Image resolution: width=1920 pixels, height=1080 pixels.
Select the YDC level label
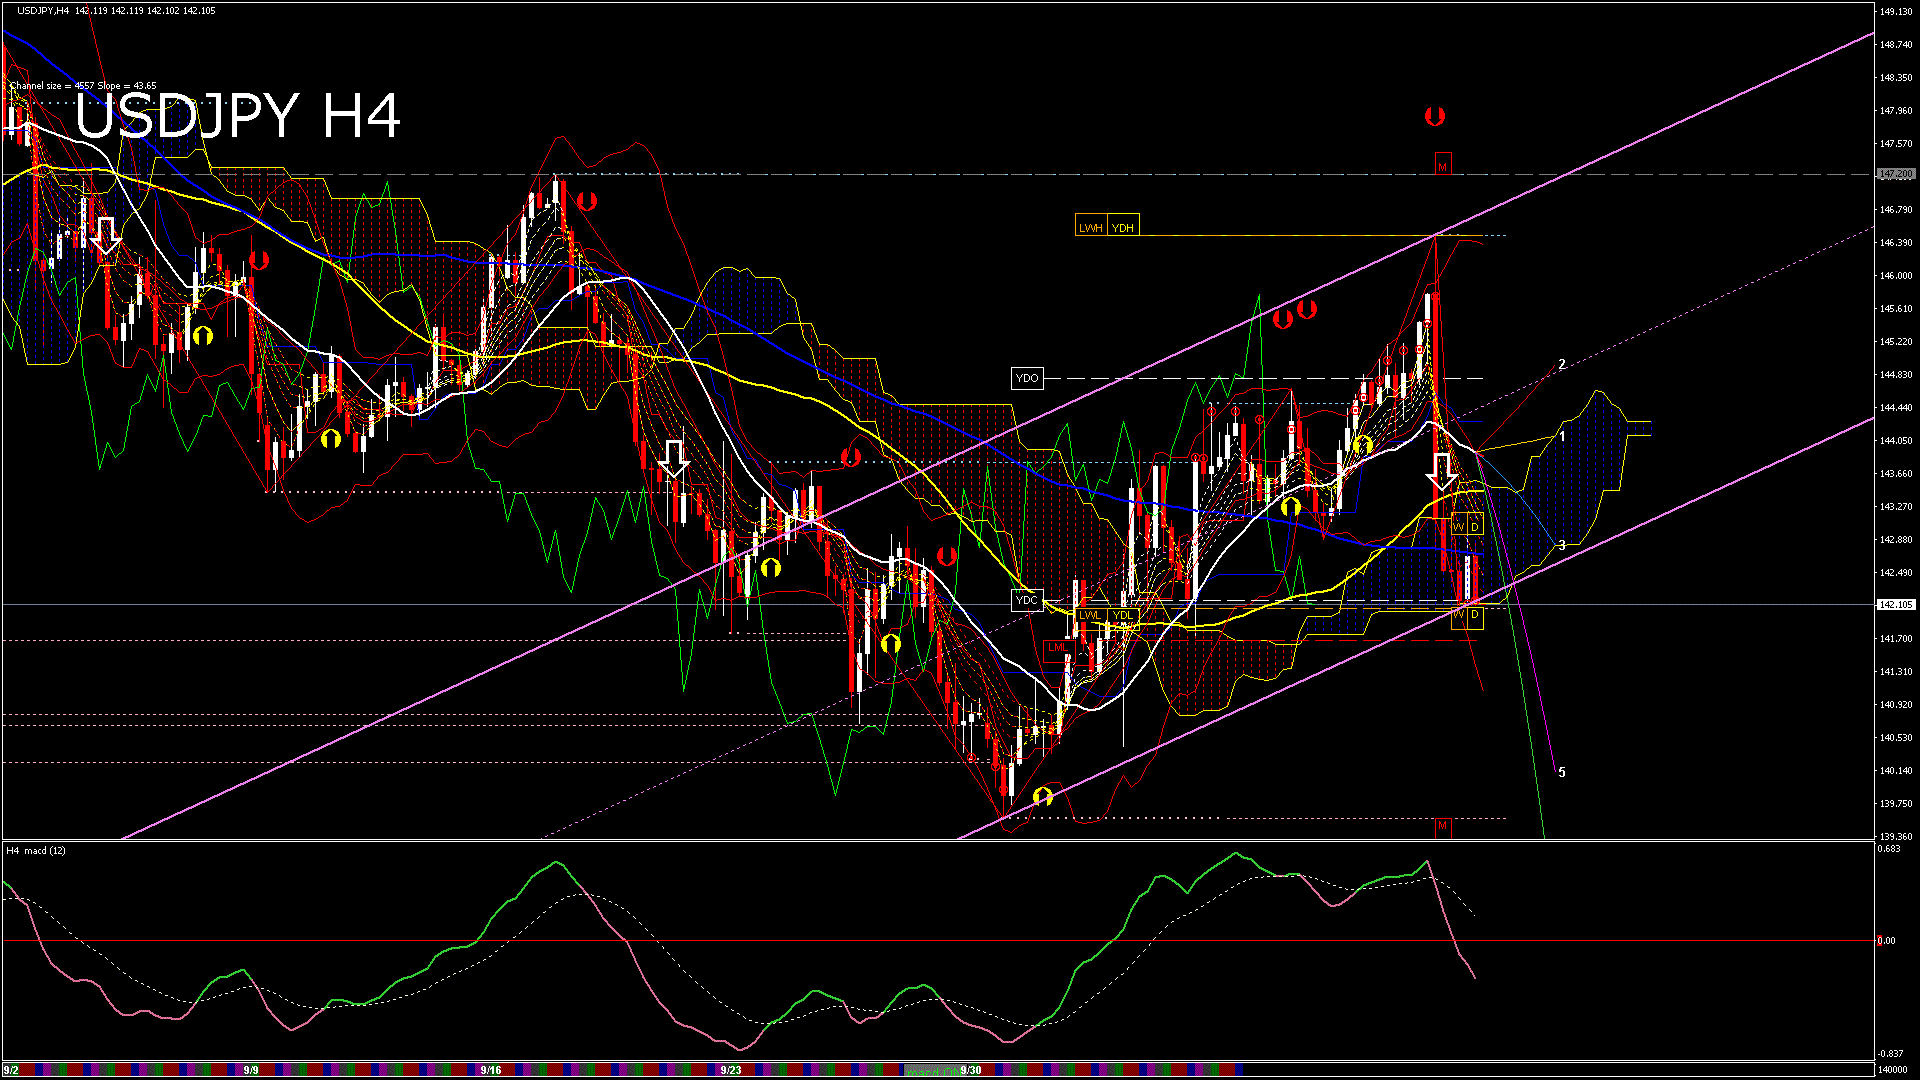tap(1027, 600)
